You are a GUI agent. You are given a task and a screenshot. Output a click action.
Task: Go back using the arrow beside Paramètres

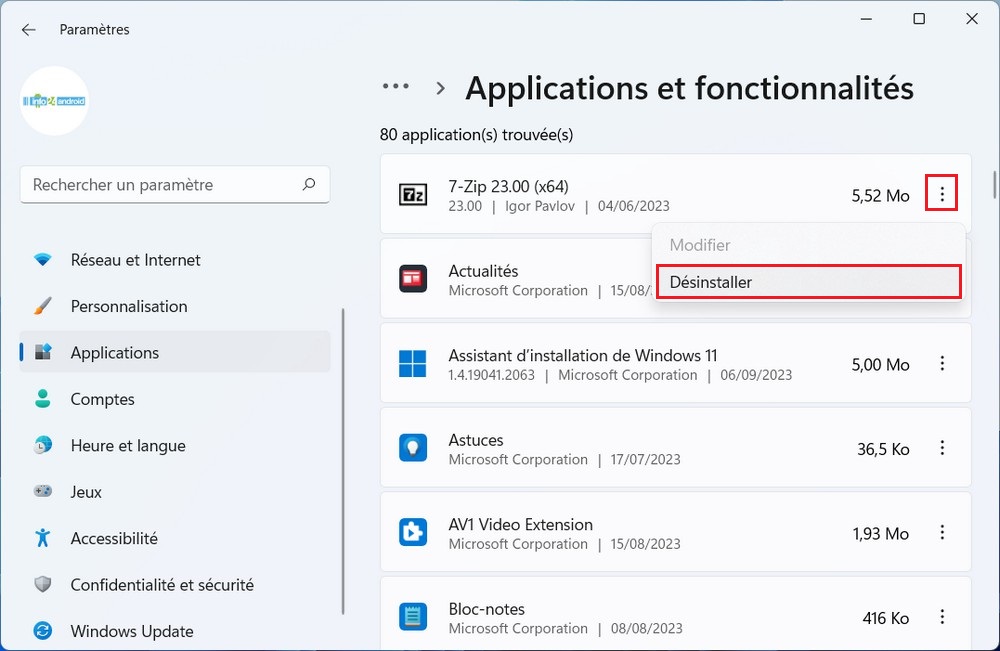point(29,30)
